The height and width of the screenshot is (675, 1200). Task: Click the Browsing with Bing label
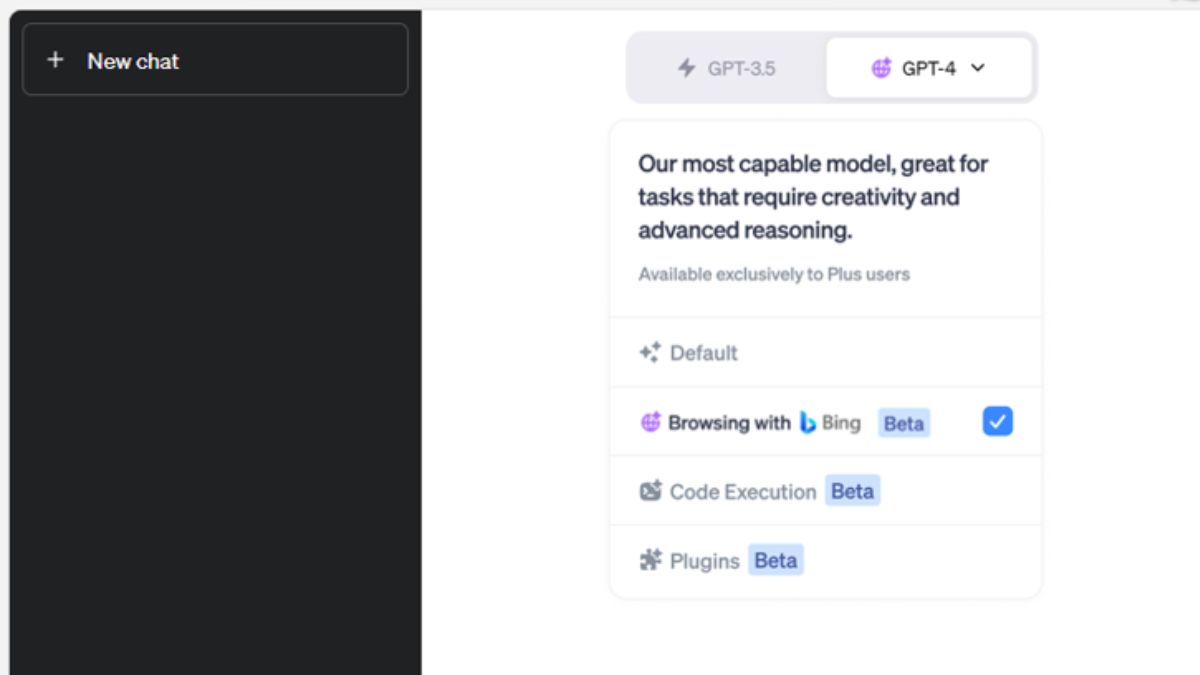click(x=729, y=423)
